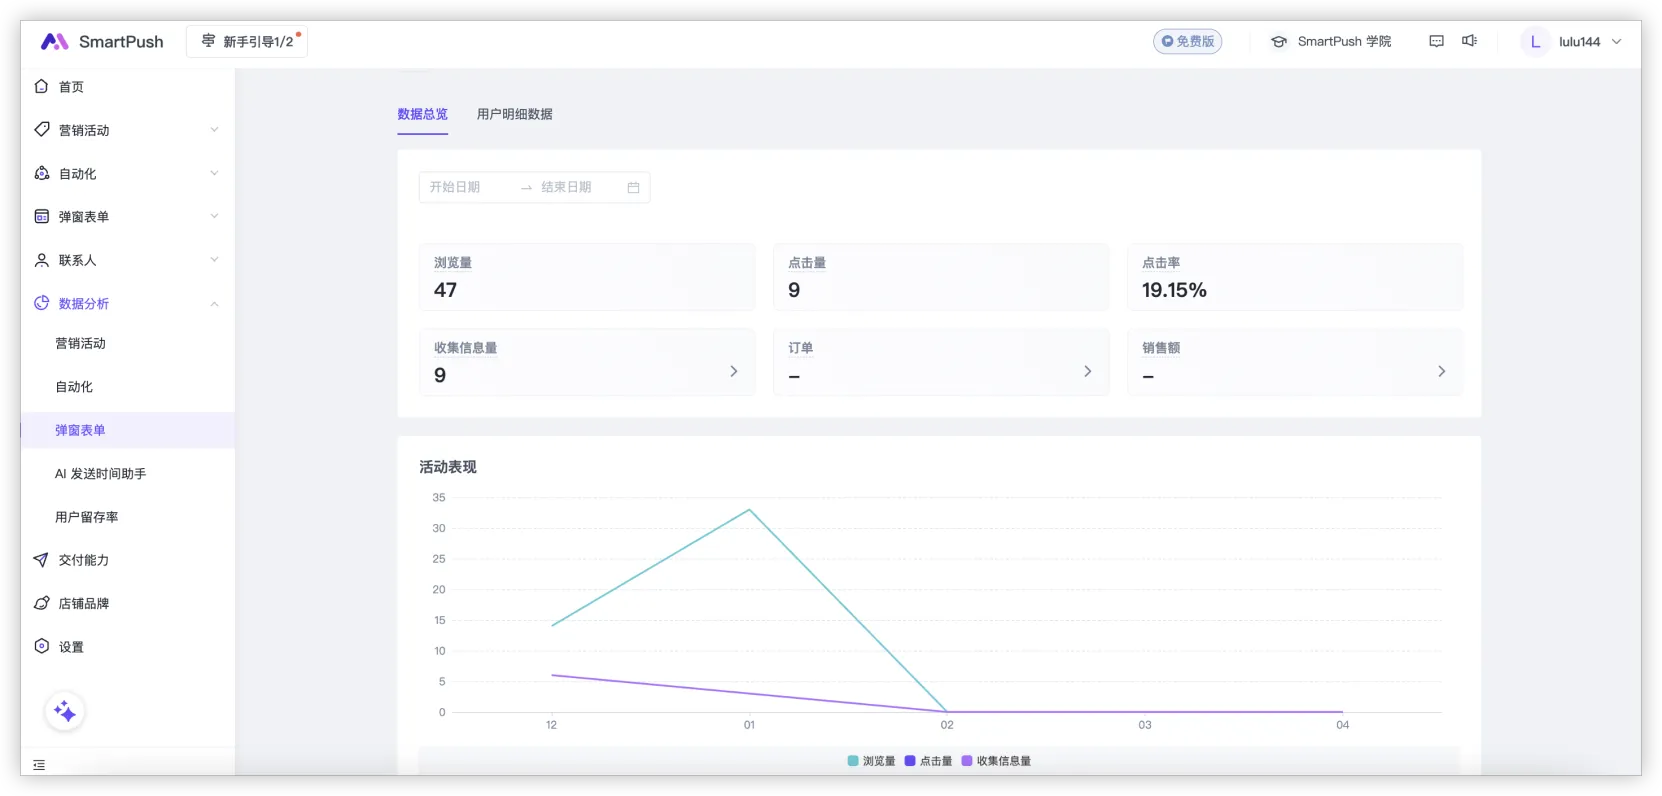Screen dimensions: 1662x796
Task: Toggle 收集信息量 series in chart legend
Action: tap(996, 761)
